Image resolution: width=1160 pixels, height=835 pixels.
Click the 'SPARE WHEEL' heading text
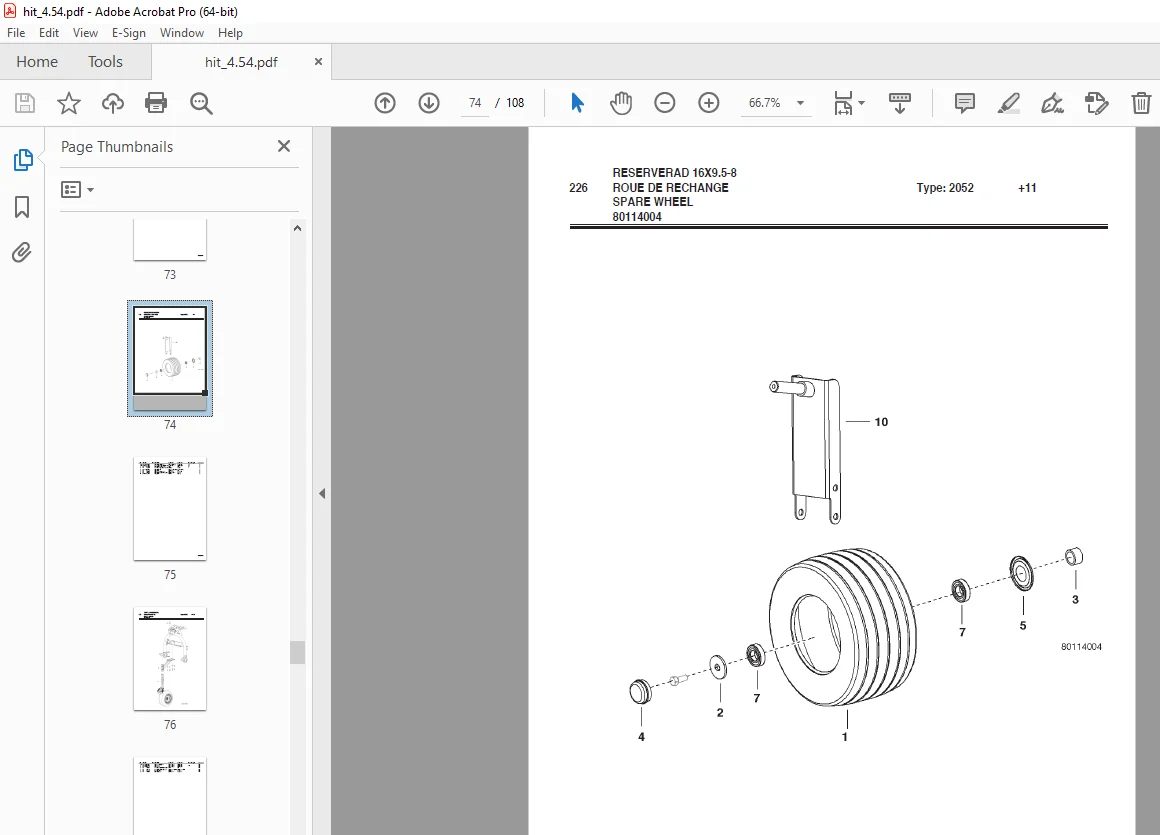coord(652,202)
